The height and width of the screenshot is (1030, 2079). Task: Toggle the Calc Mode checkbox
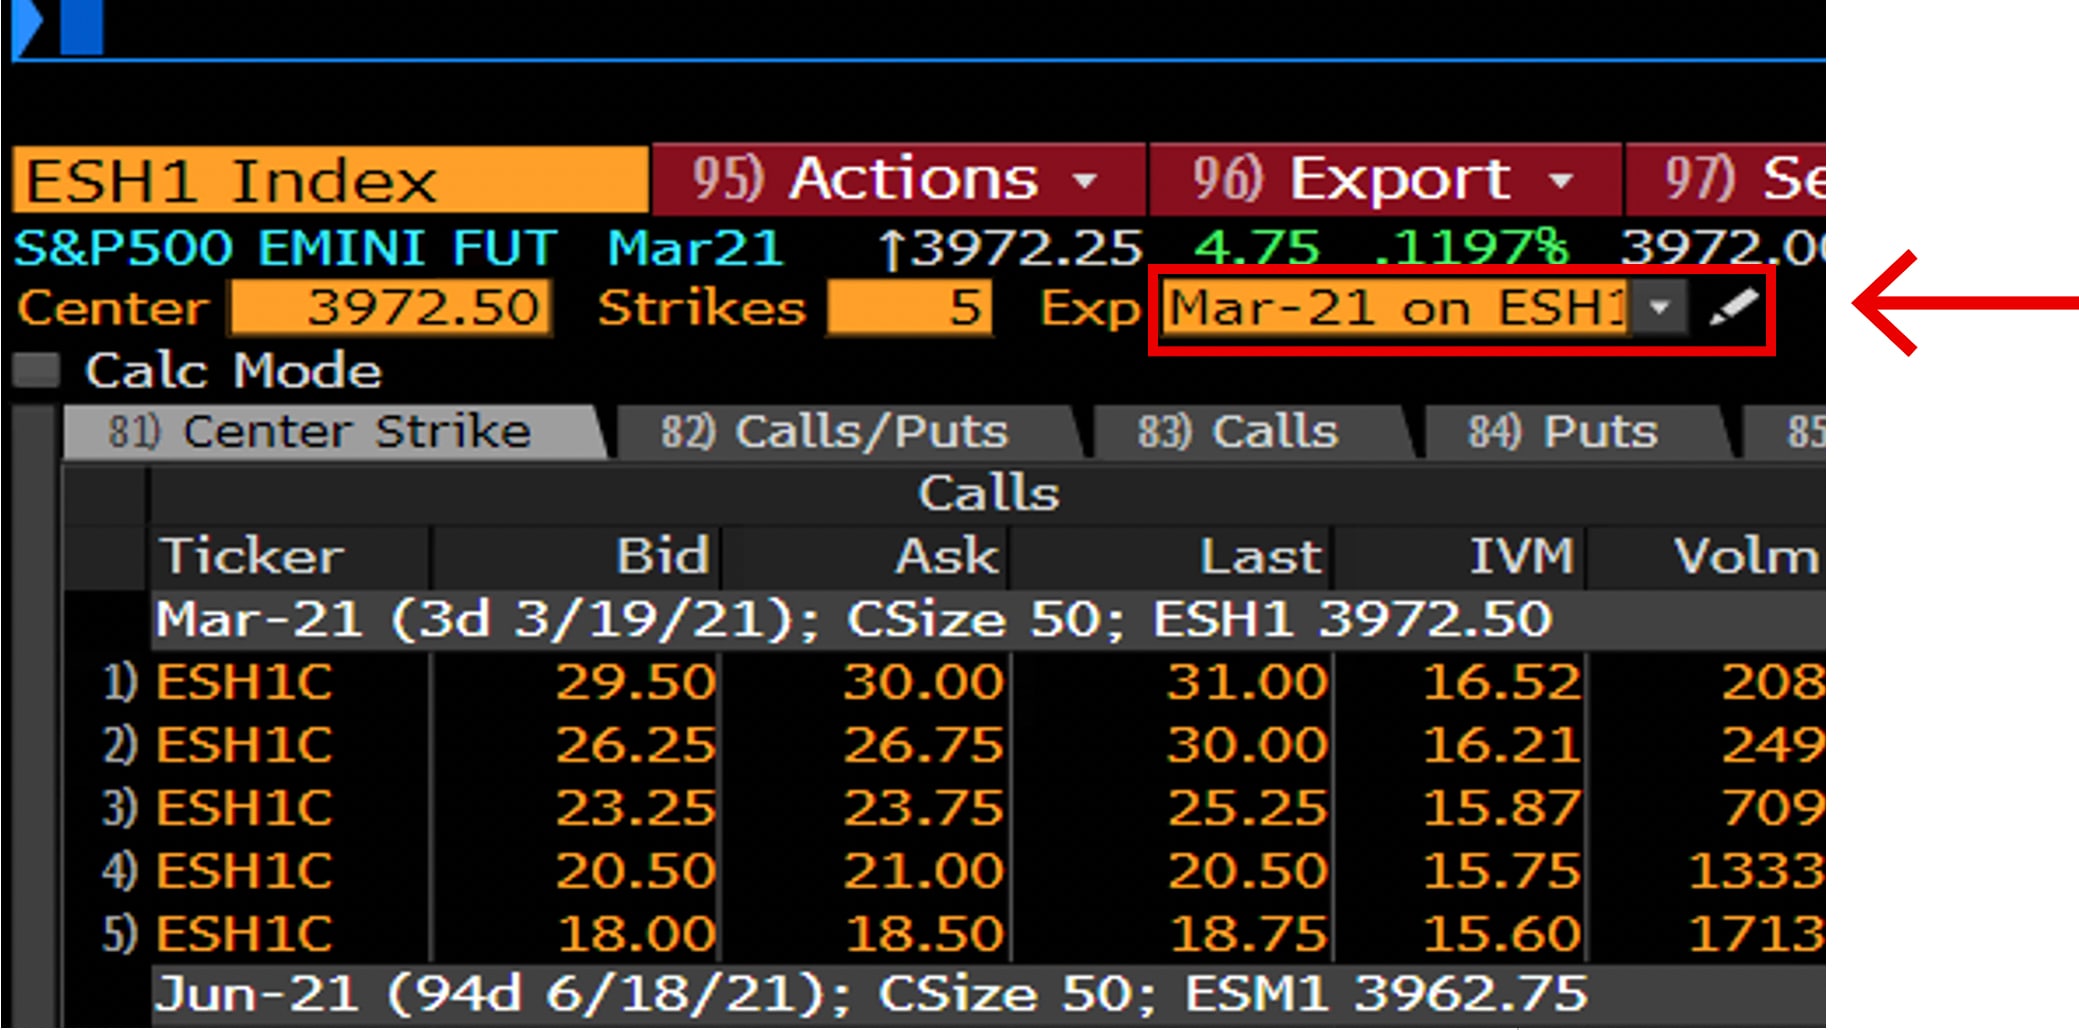click(x=37, y=371)
